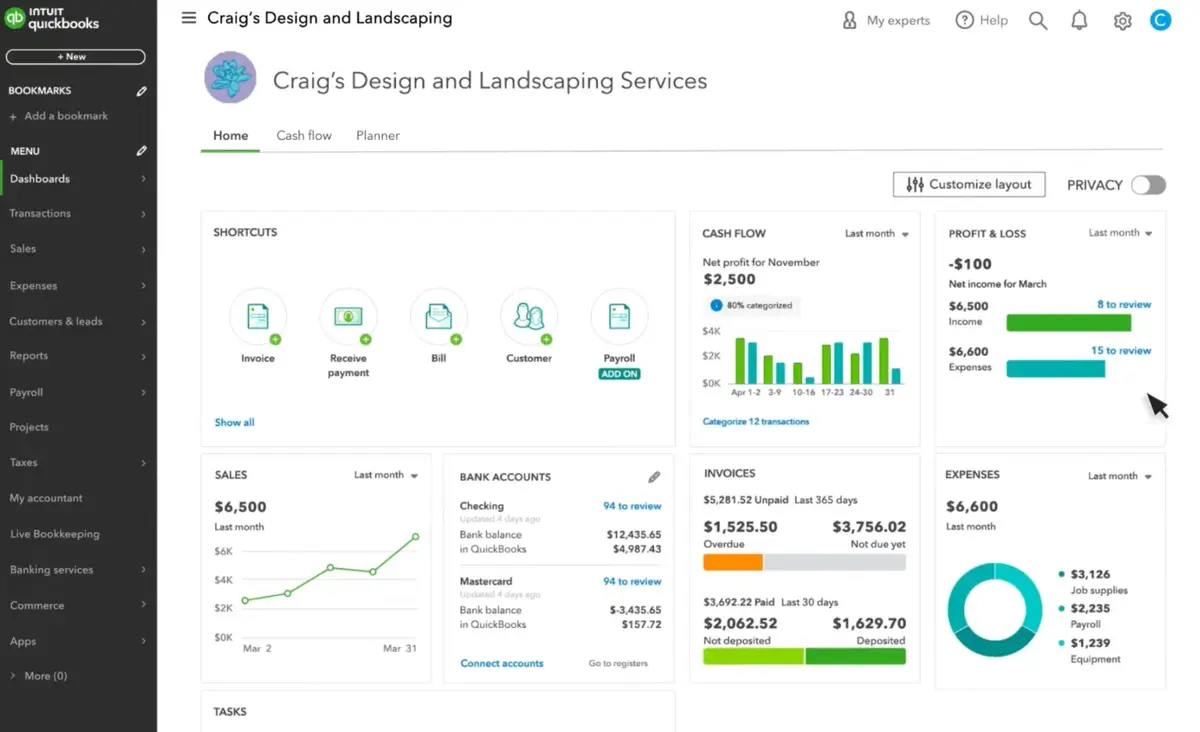Click Checking 94 to review link
1200x732 pixels.
[632, 506]
